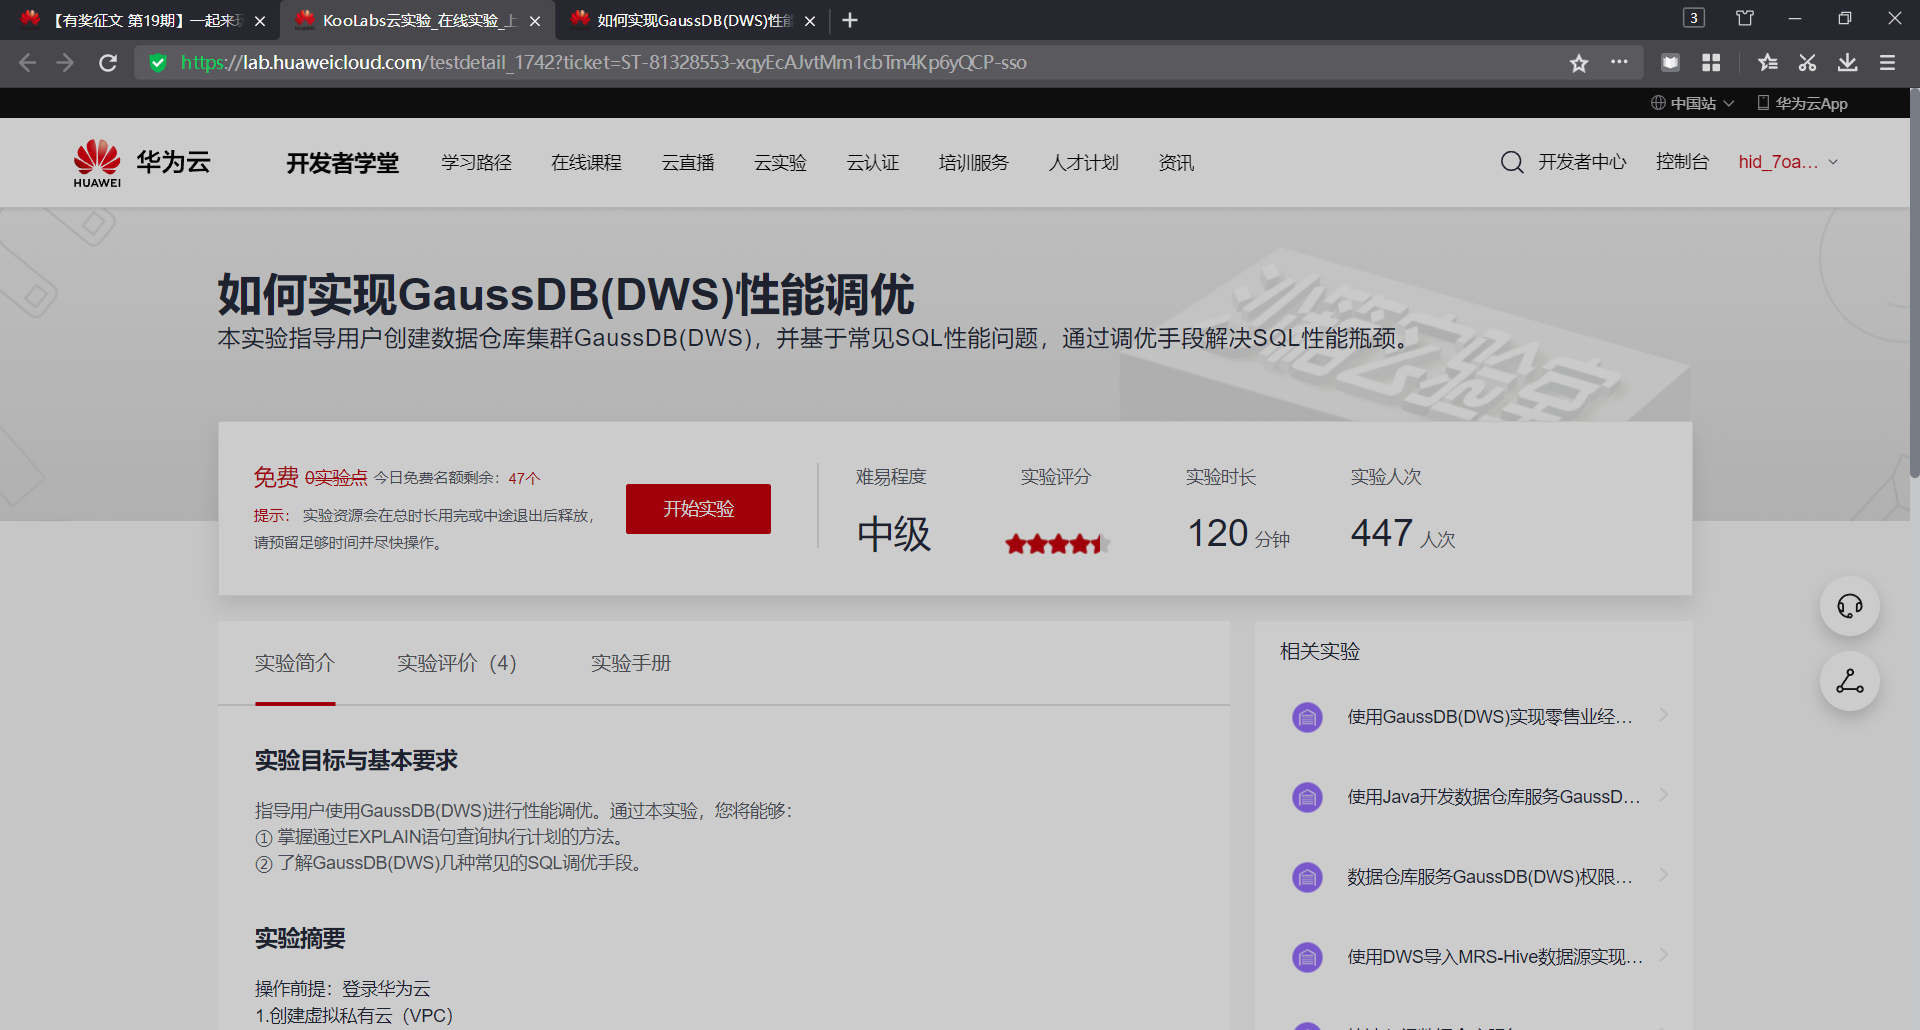This screenshot has width=1920, height=1030.
Task: Select the 实验手册 tab
Action: point(631,663)
